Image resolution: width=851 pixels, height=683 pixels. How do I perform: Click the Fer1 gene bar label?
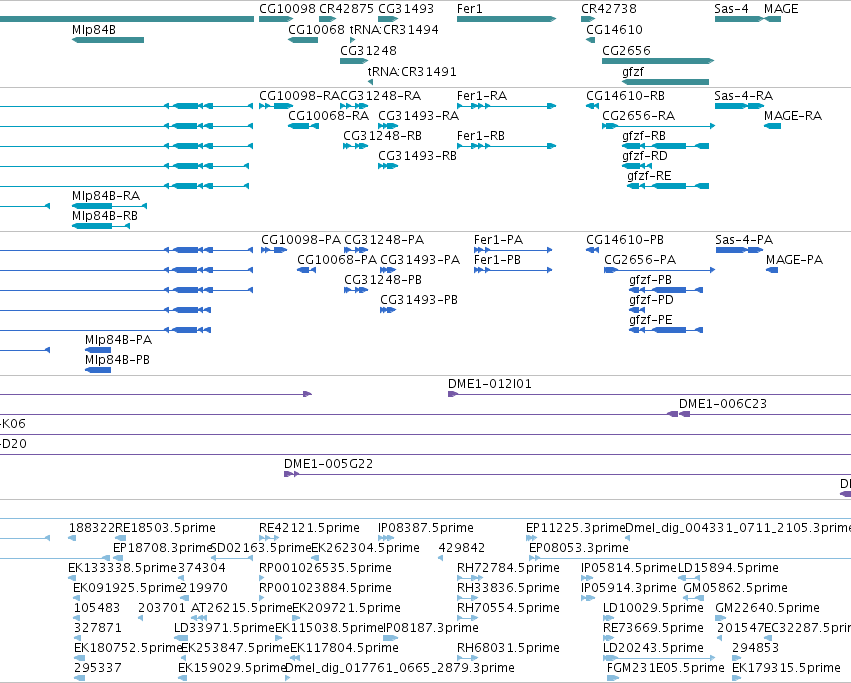(469, 9)
